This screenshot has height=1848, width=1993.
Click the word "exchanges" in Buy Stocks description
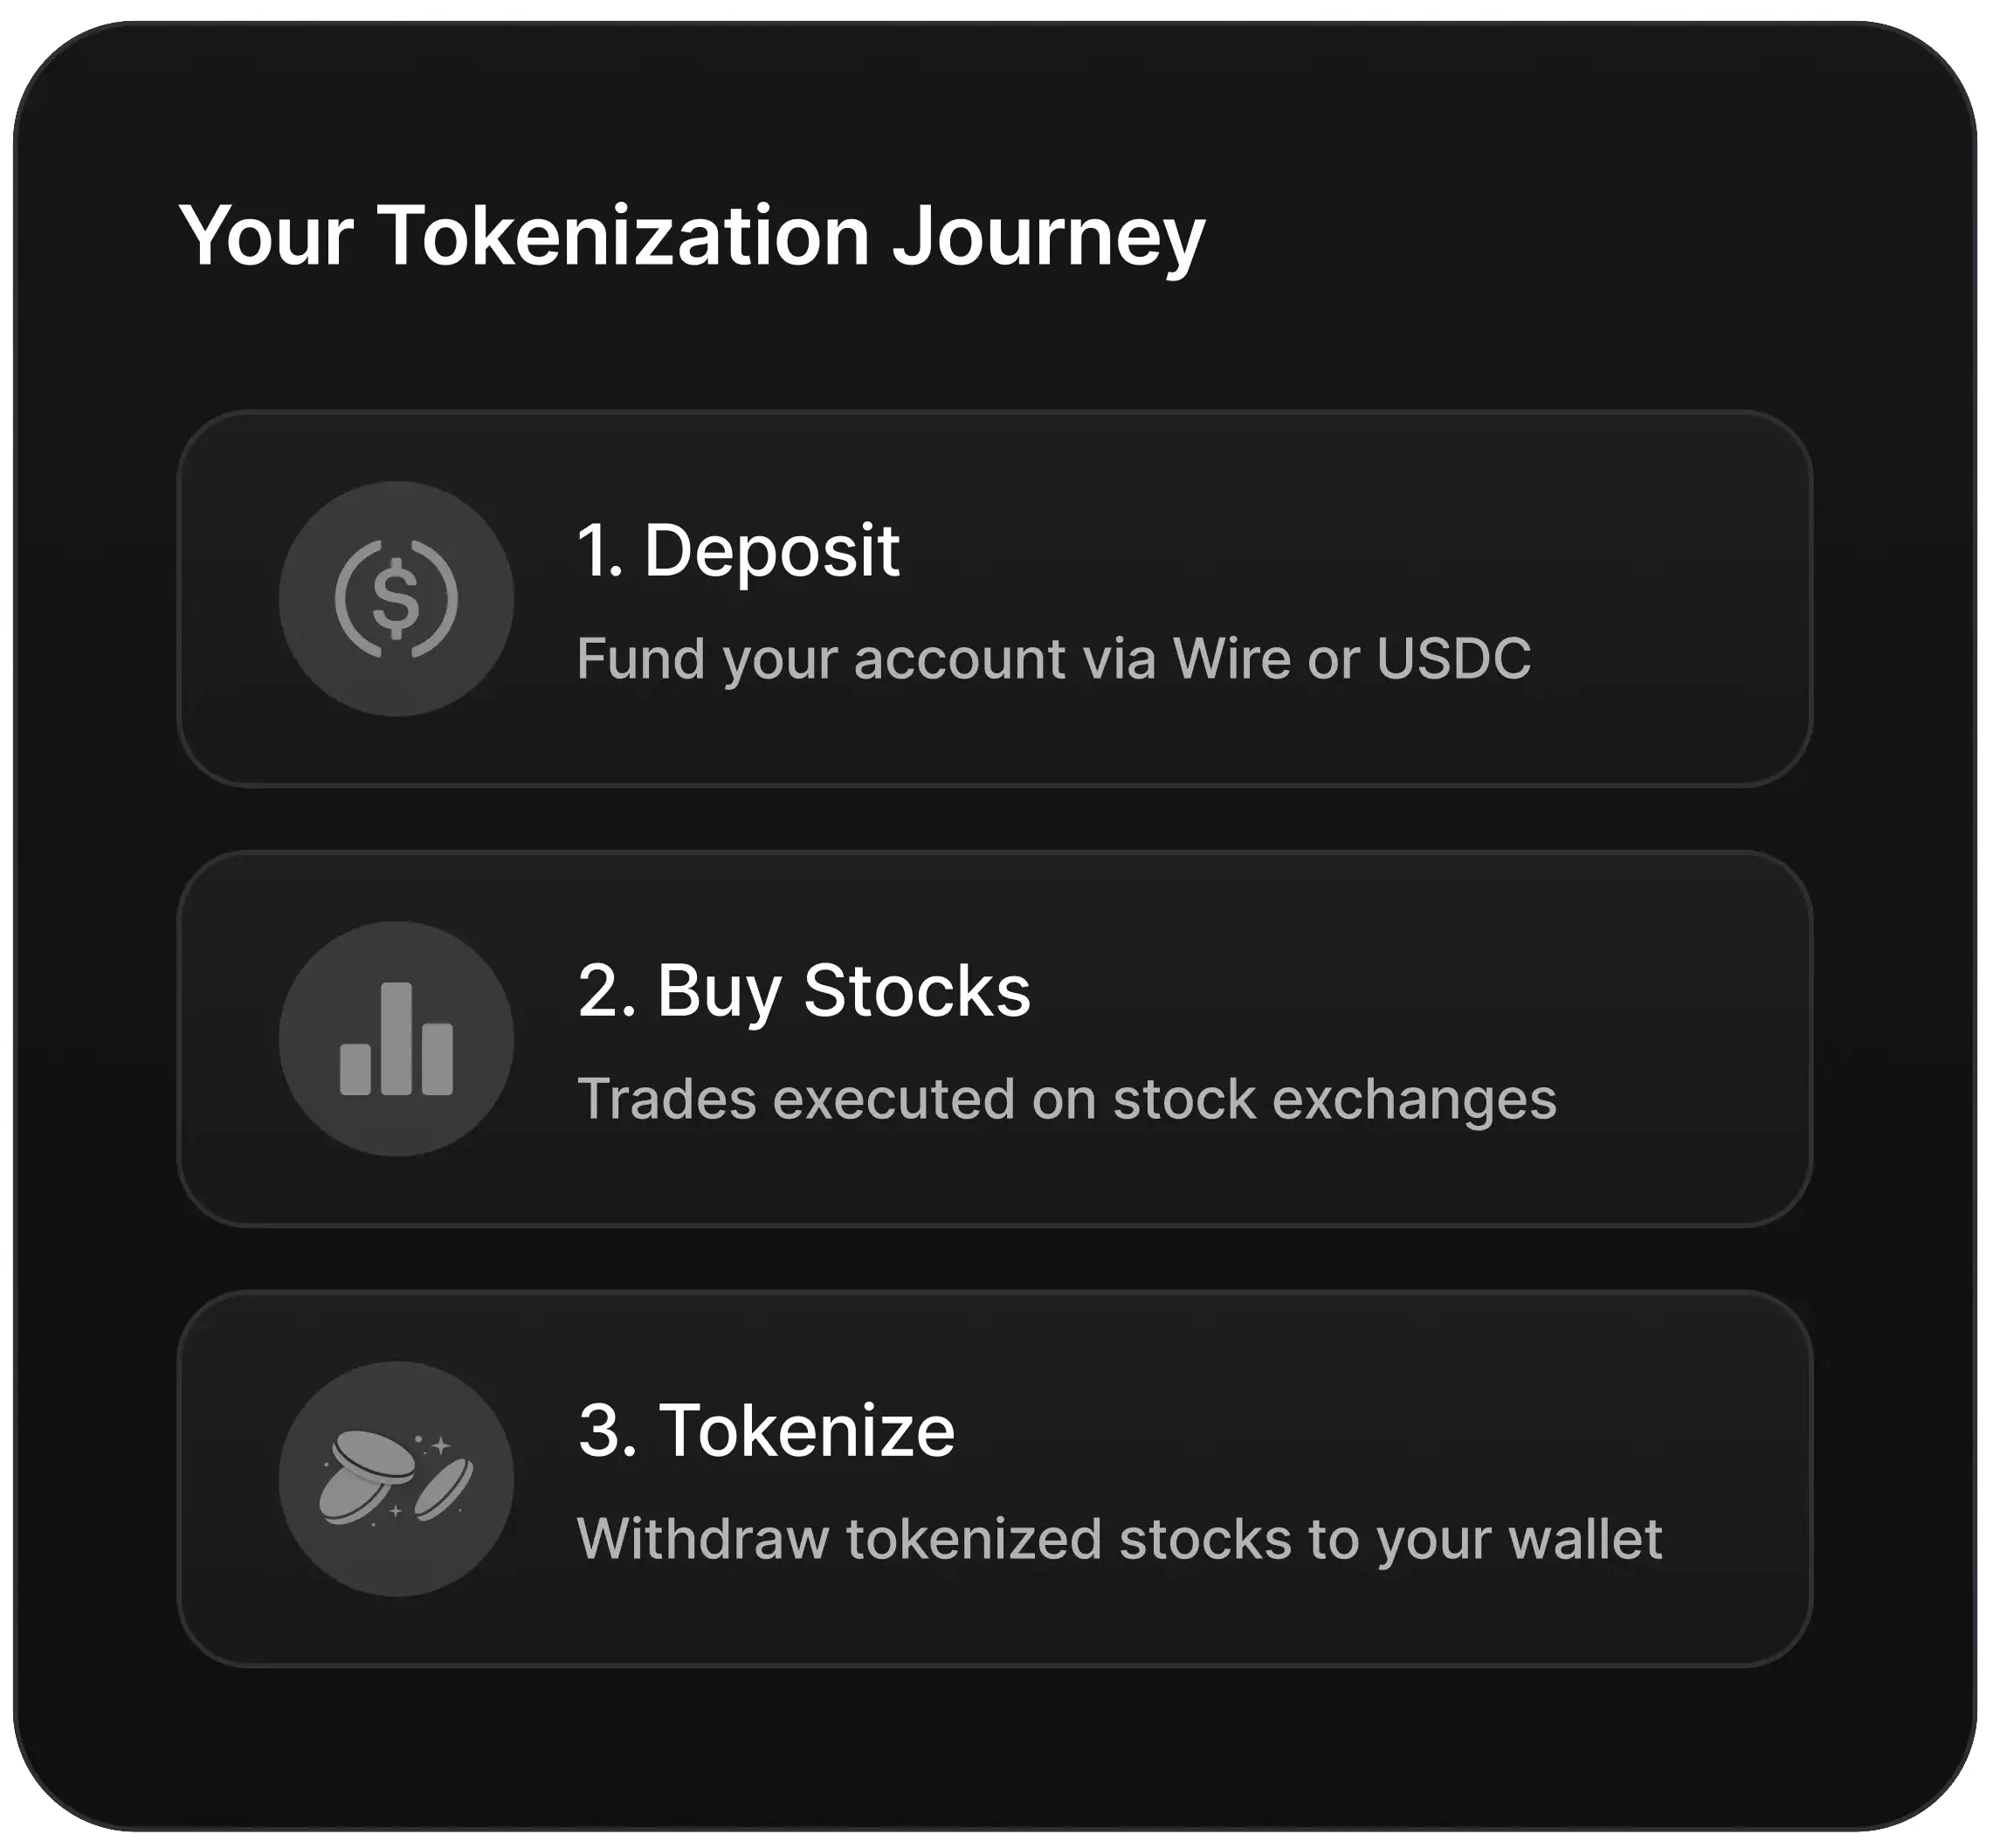1414,1098
